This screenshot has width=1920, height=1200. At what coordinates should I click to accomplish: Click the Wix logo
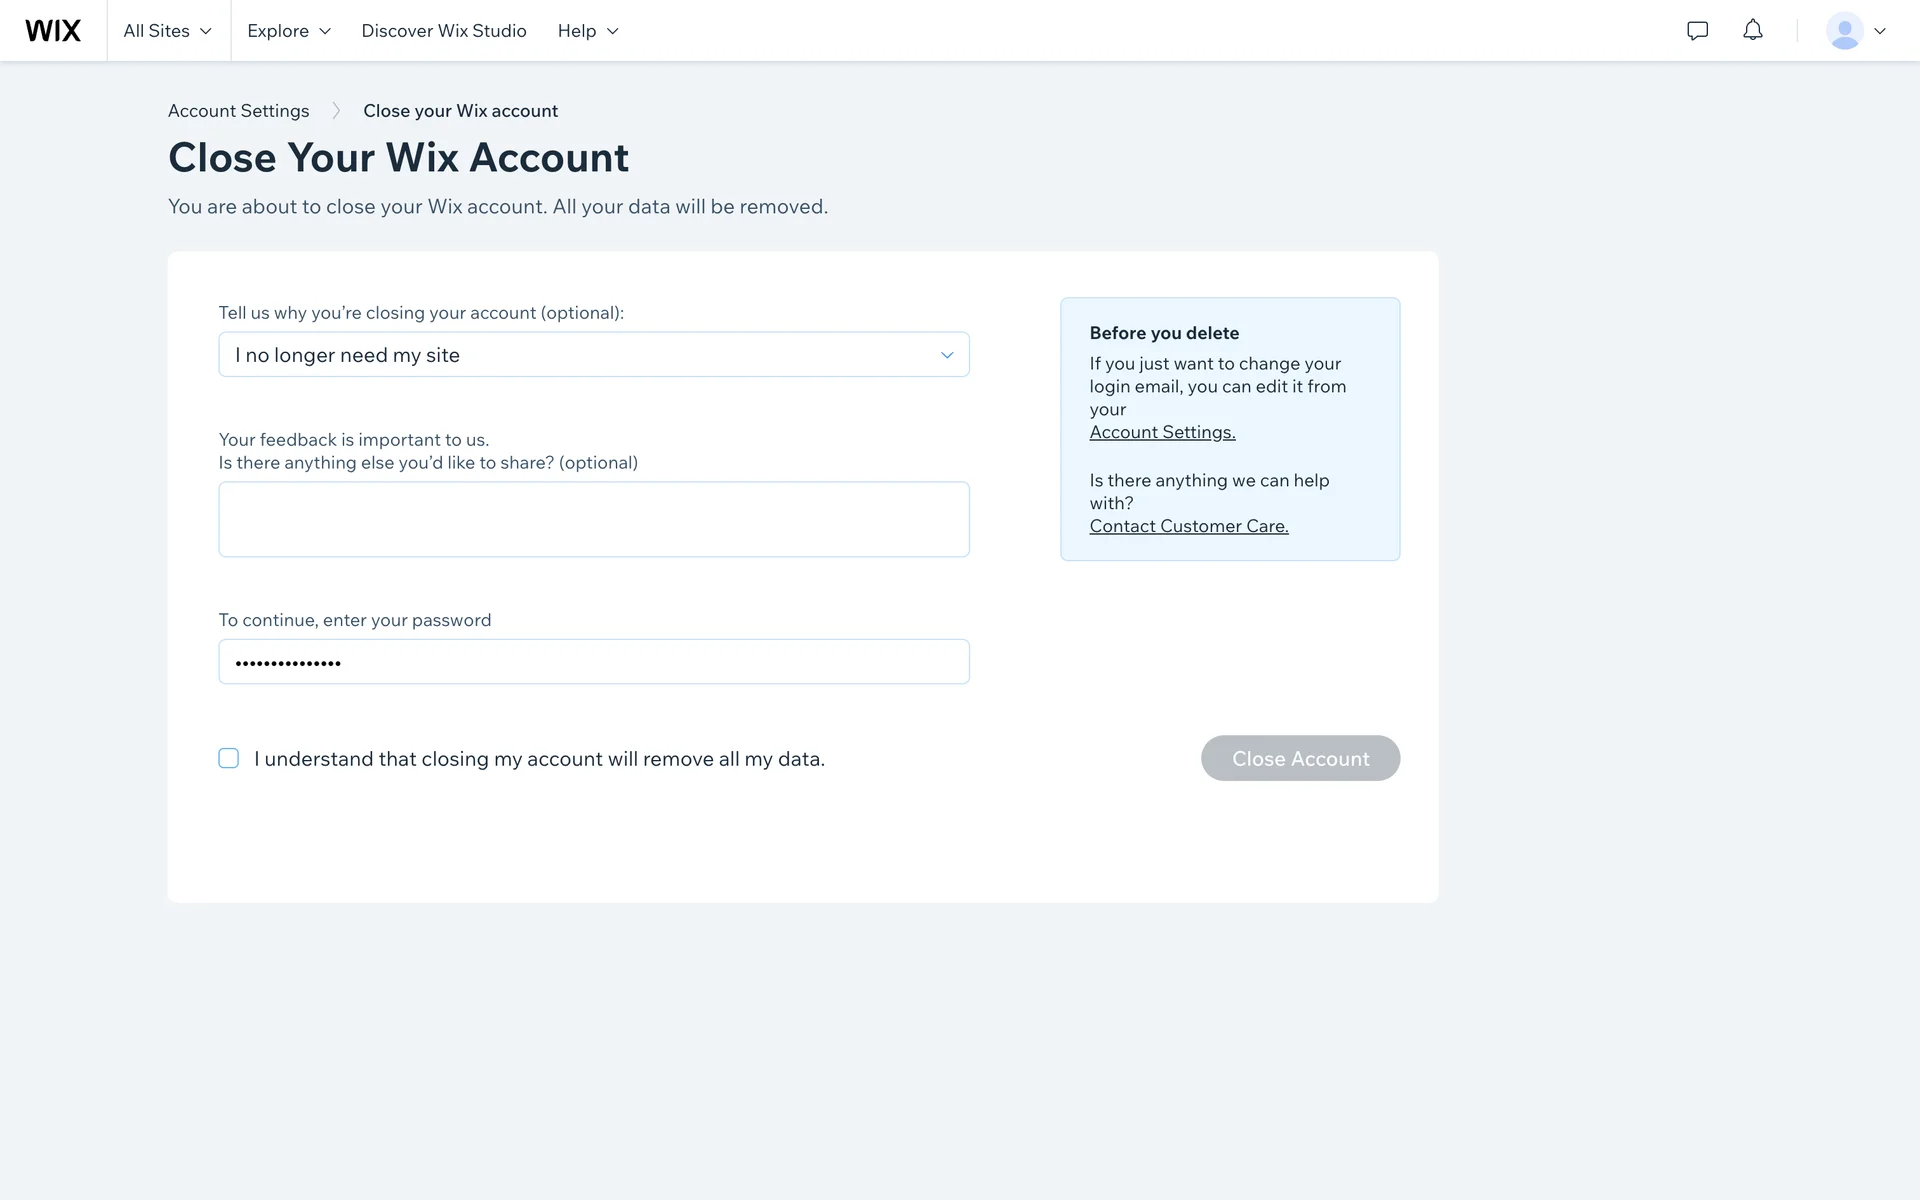click(x=53, y=31)
